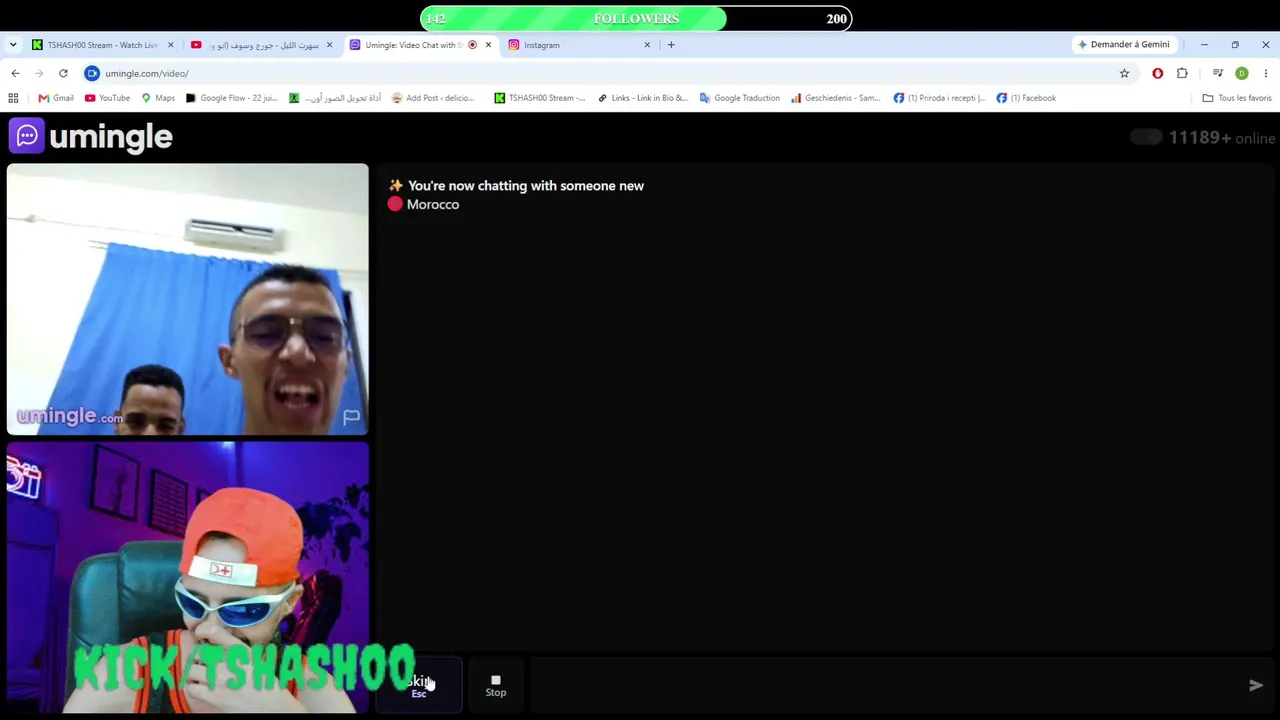This screenshot has height=720, width=1280.
Task: Open the Links - Link in Bio bookmark
Action: 643,98
